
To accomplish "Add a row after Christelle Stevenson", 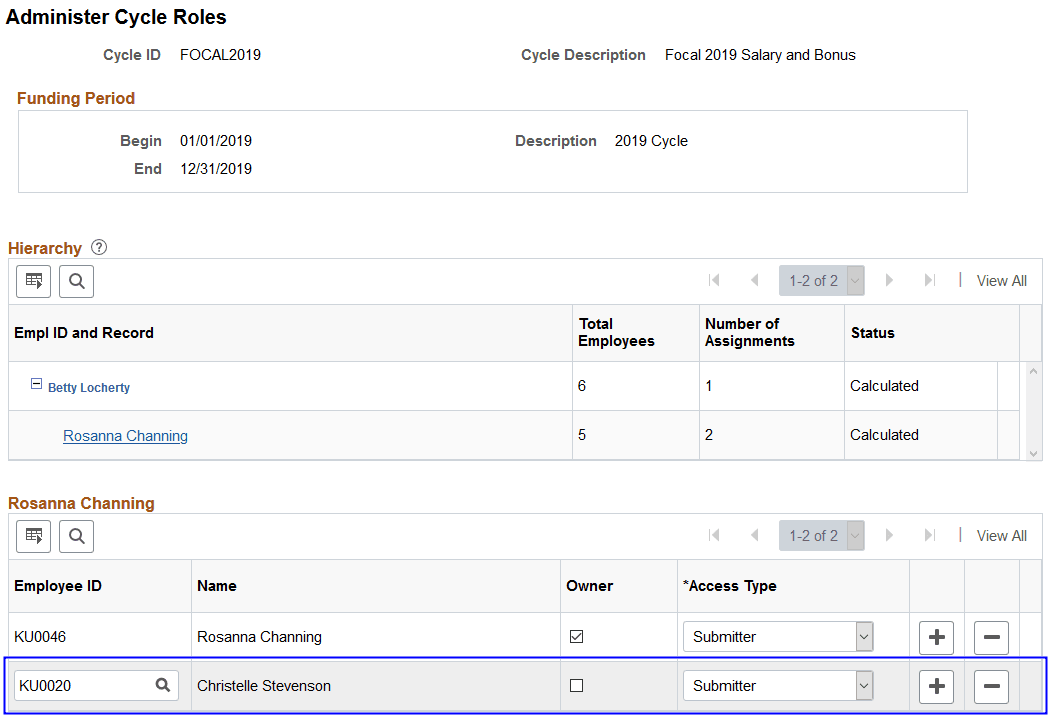I will [935, 686].
